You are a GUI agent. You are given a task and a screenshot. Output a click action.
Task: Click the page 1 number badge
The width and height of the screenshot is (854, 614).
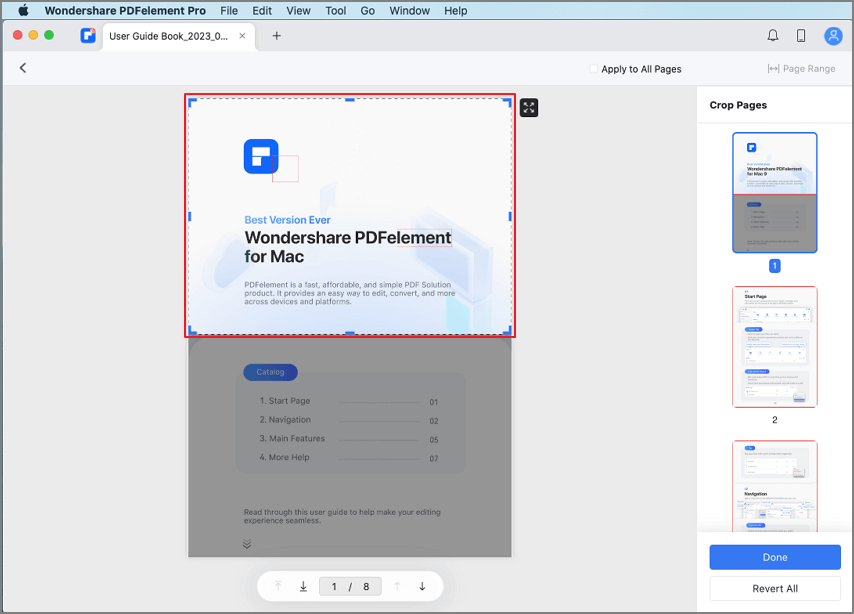coord(774,266)
